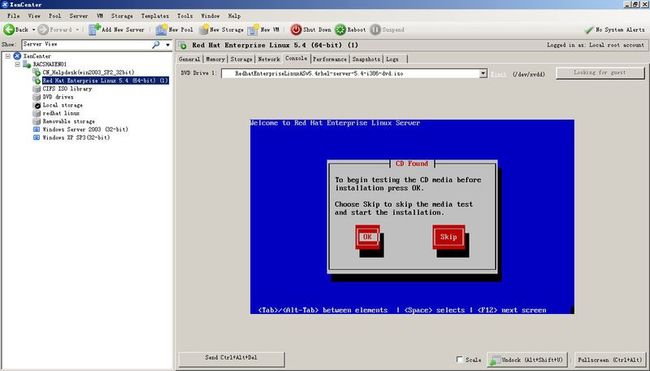This screenshot has width=650, height=371.
Task: Switch to the Logs tab
Action: click(x=392, y=59)
